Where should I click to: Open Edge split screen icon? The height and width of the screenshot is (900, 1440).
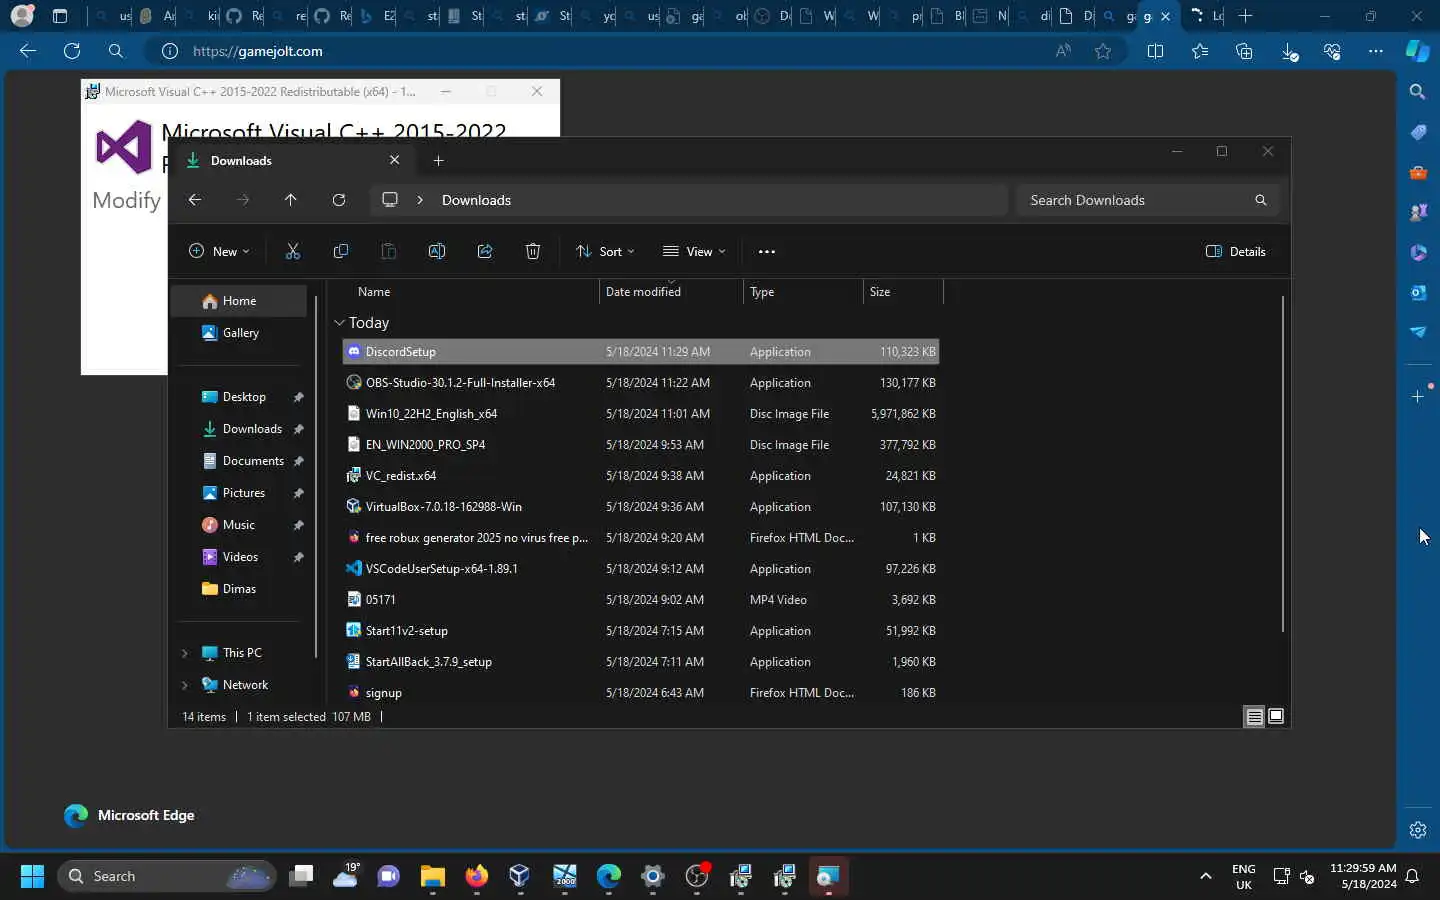[x=1155, y=51]
